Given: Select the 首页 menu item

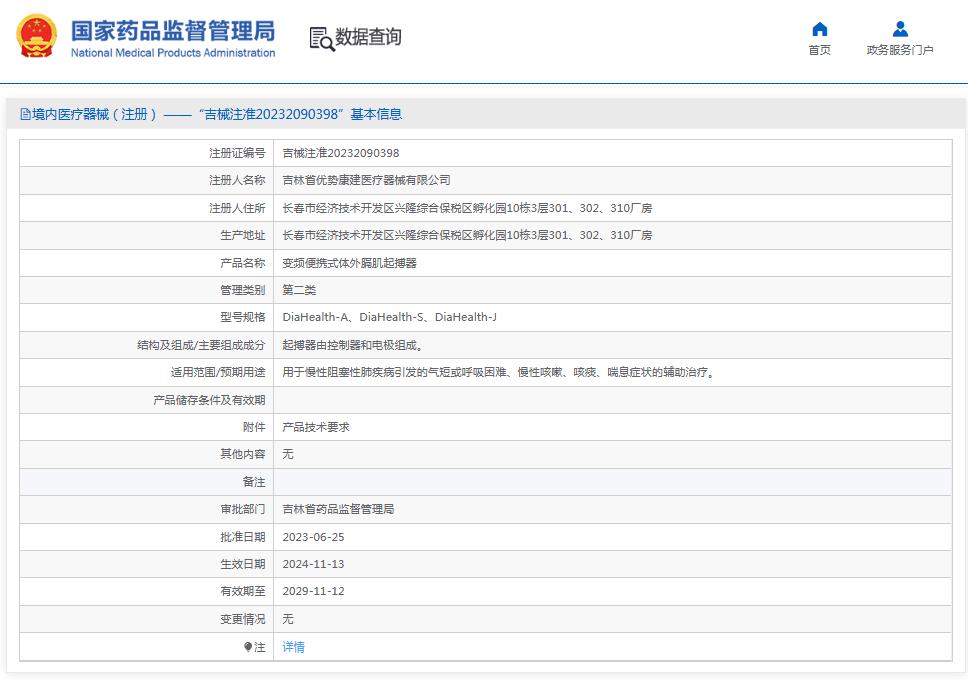Looking at the screenshot, I should 819,47.
